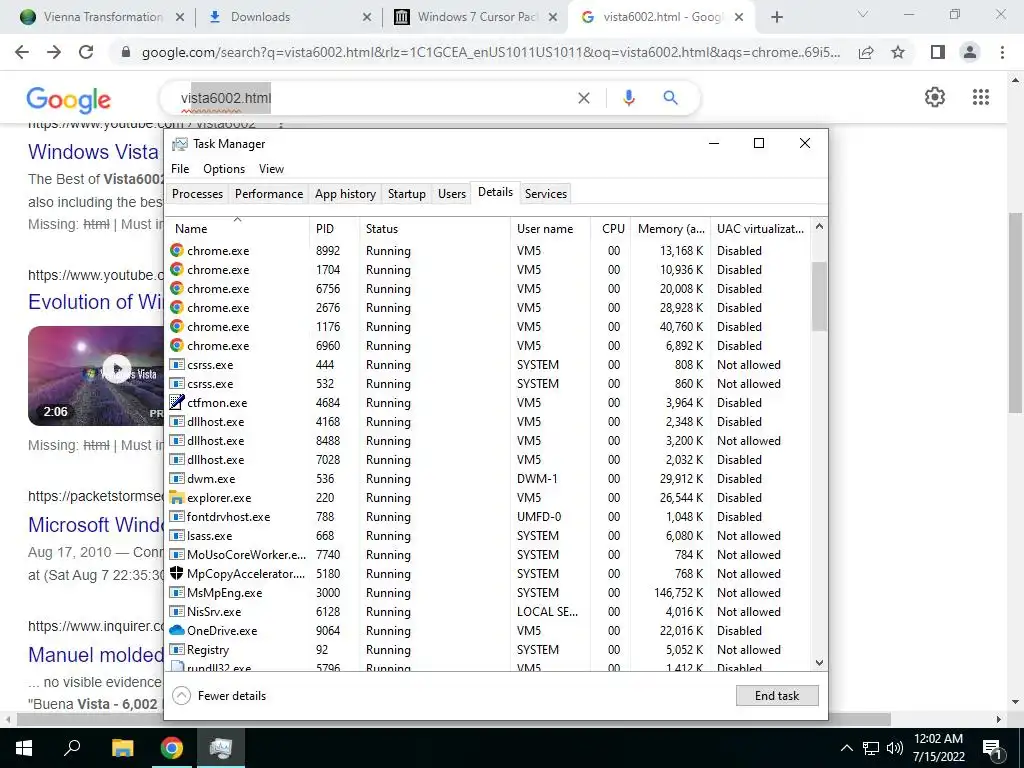Click the MpCopyAccelerator shield icon
Screen dimensions: 1024x768
click(x=176, y=573)
